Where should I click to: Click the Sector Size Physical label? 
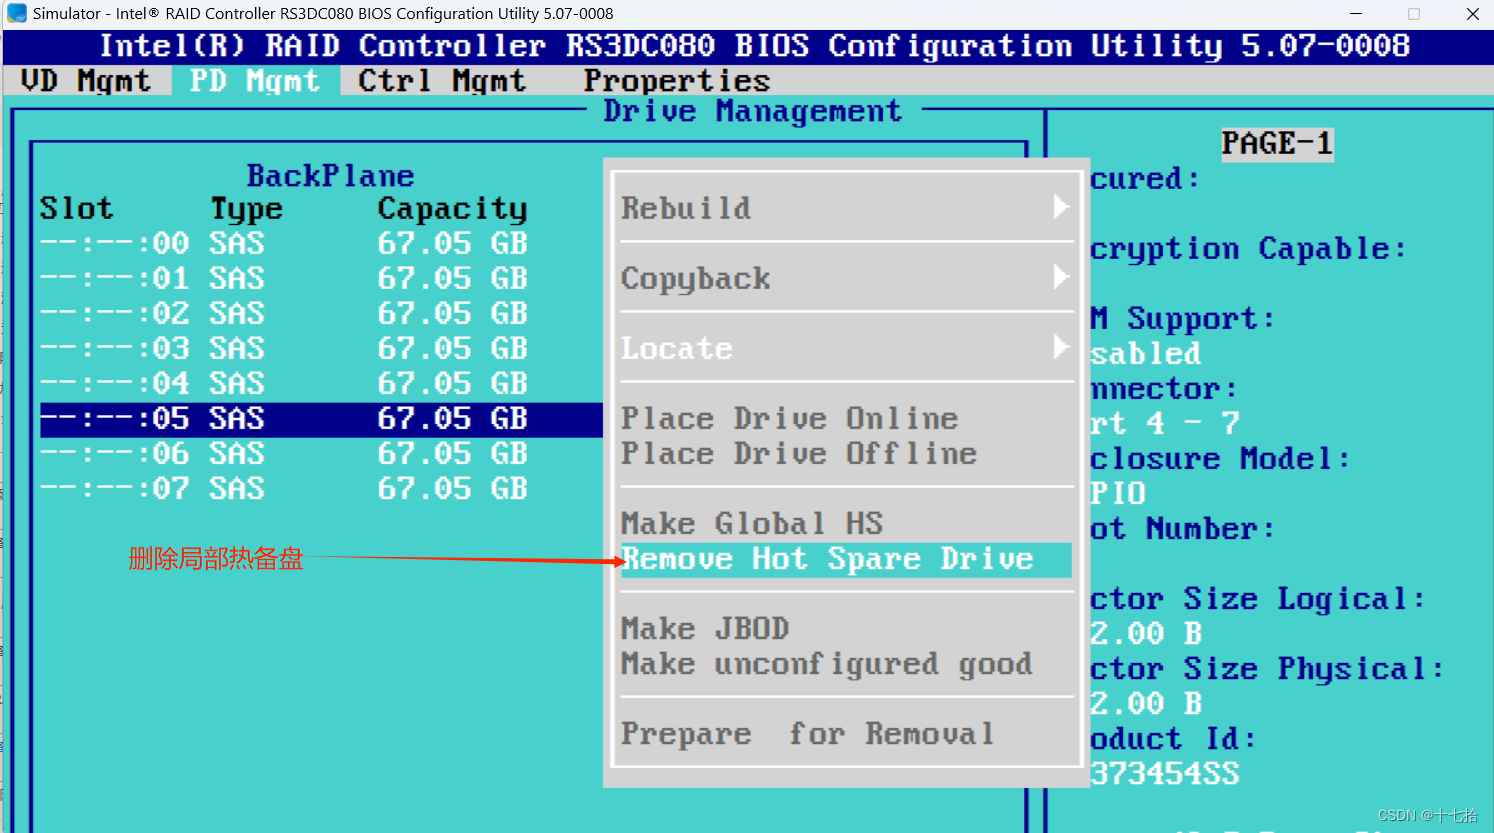[1267, 669]
